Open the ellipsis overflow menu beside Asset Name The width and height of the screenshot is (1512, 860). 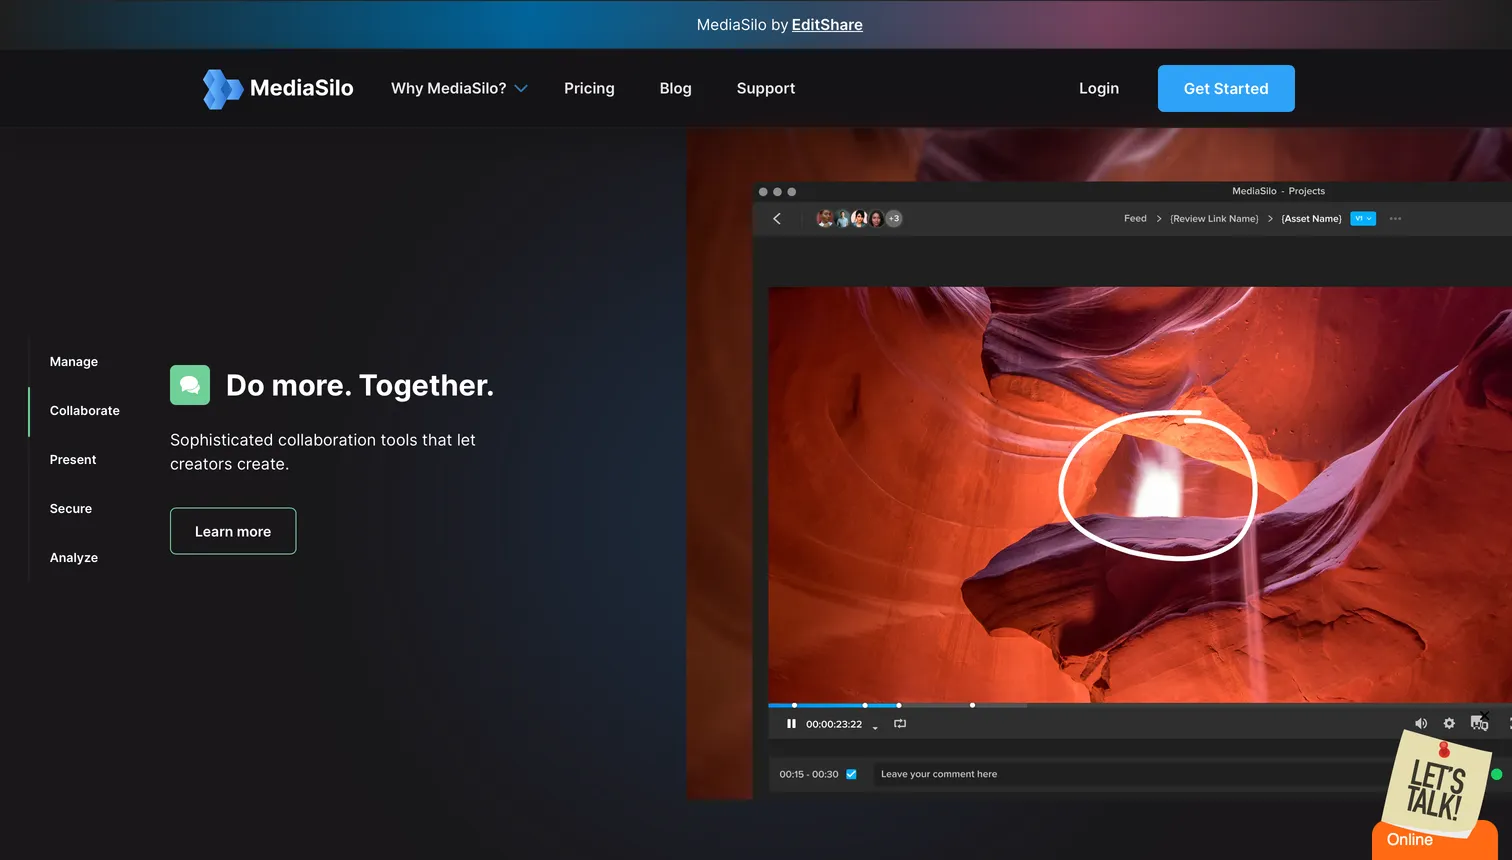click(1395, 218)
